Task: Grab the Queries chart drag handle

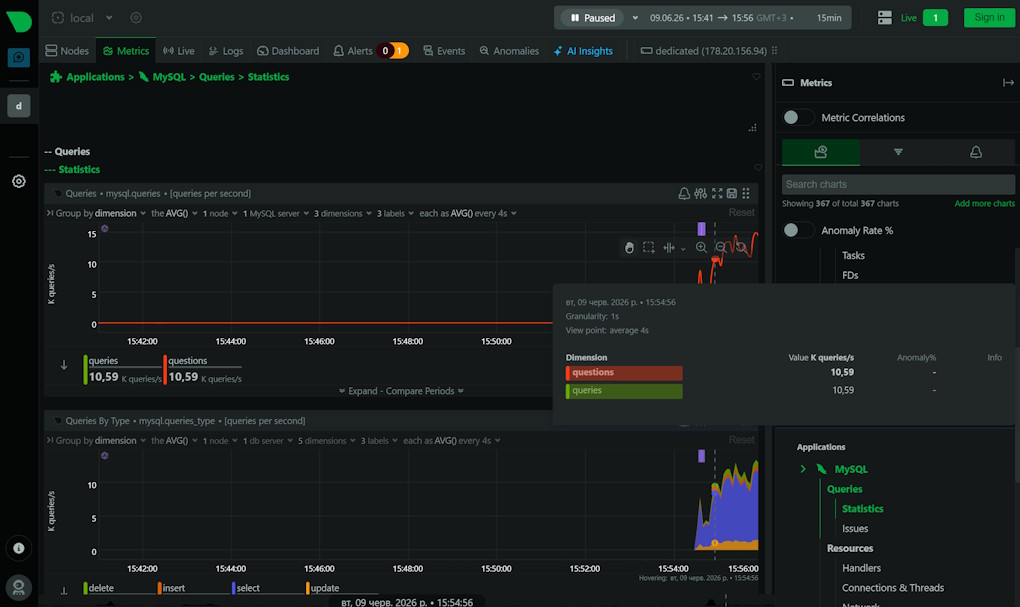Action: (746, 193)
